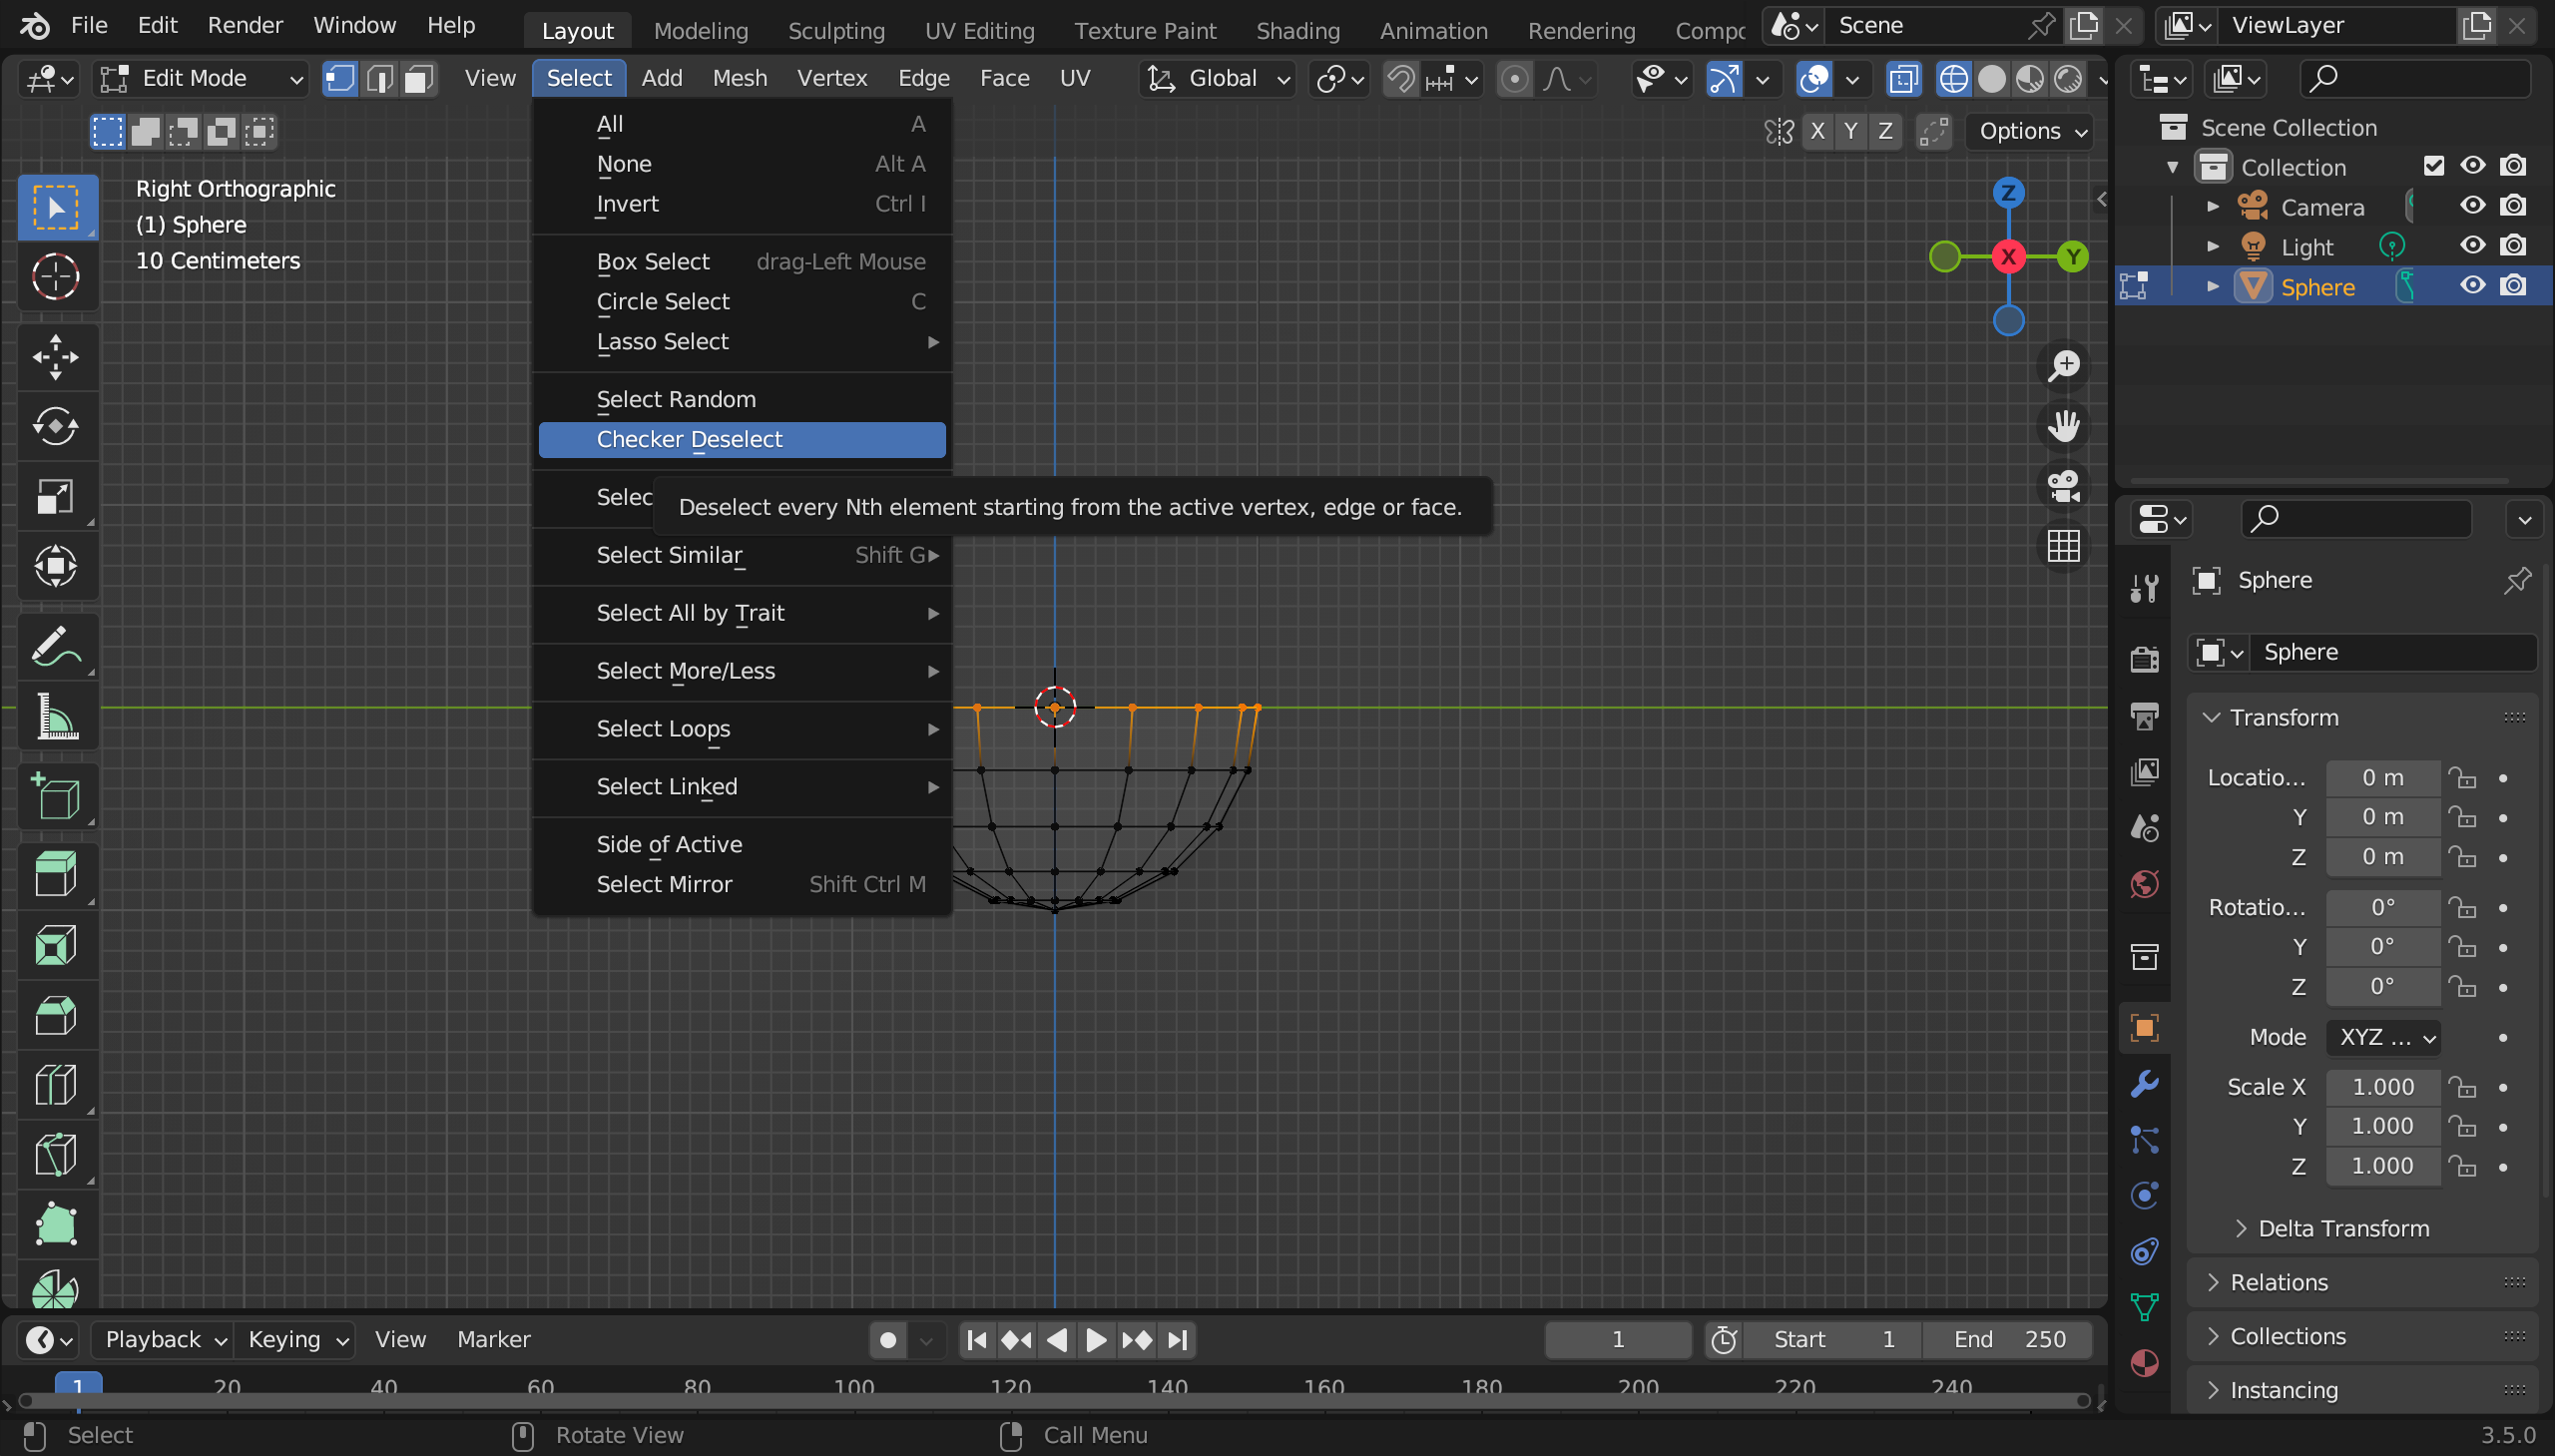This screenshot has width=2555, height=1456.
Task: Open Global transform orientation dropdown
Action: coord(1217,78)
